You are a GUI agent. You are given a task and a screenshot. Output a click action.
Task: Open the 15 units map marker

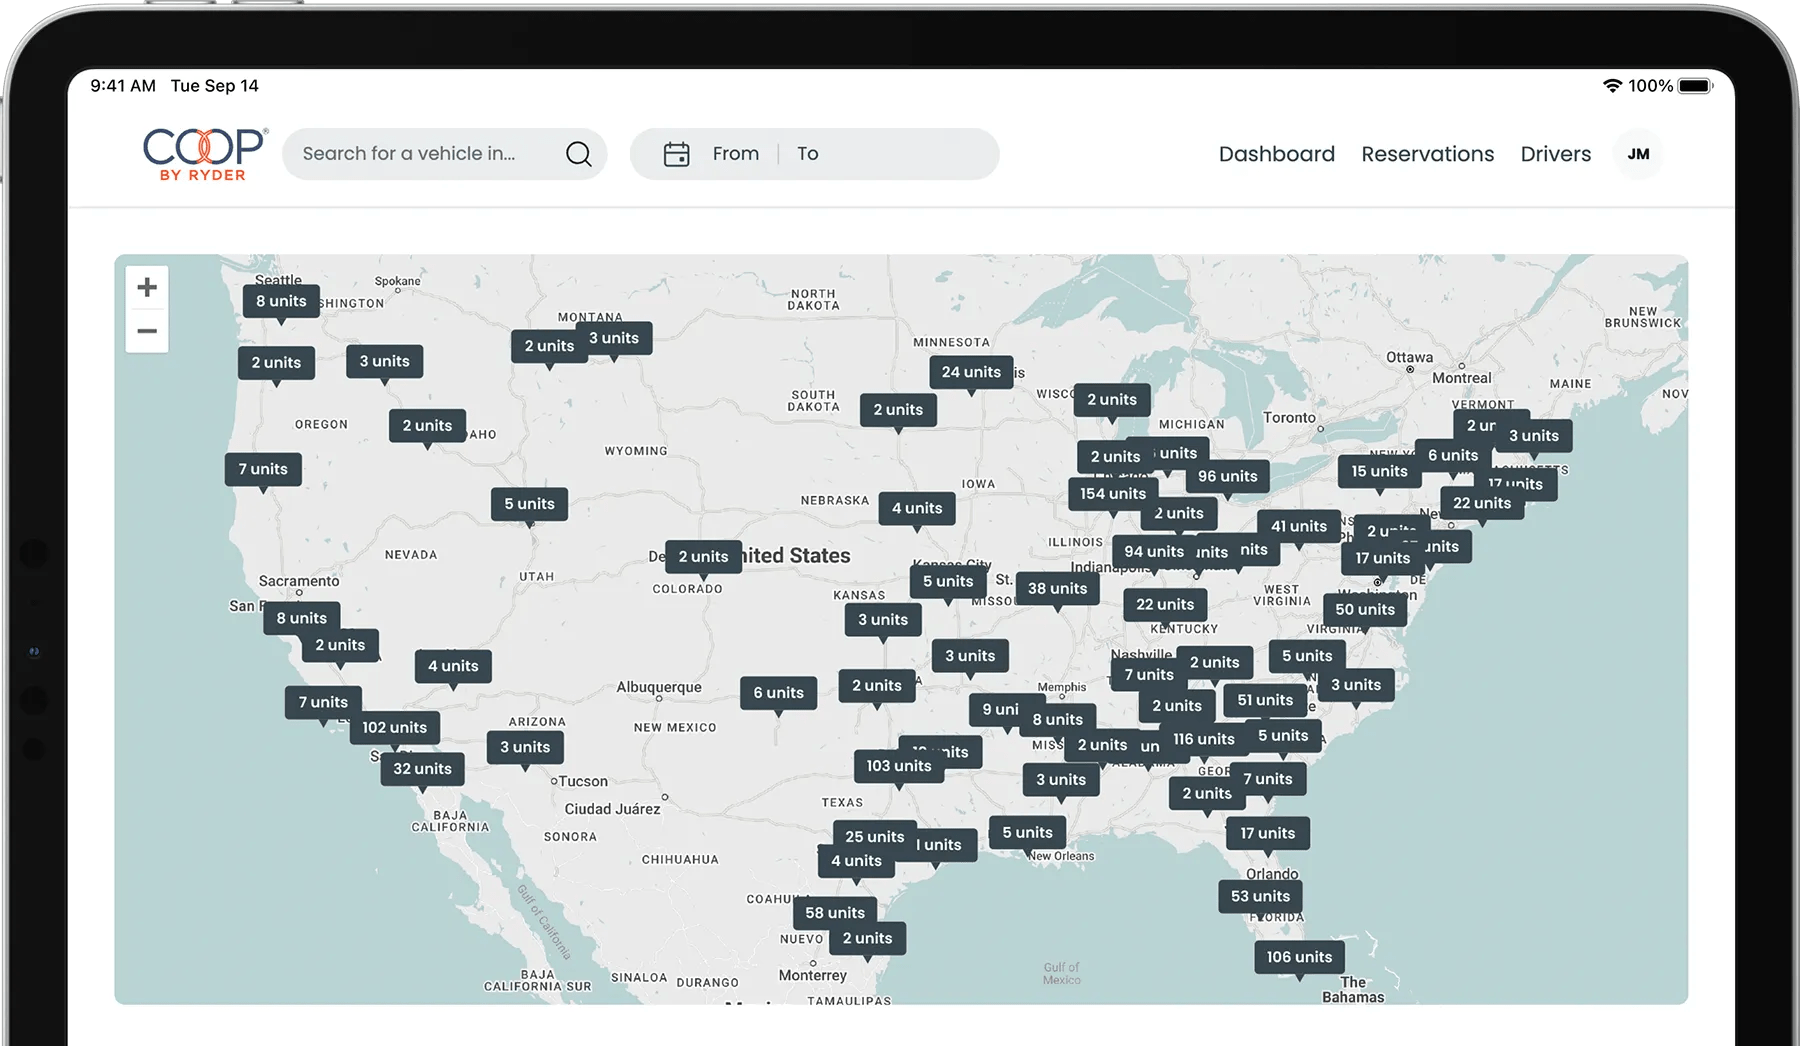coord(1379,472)
